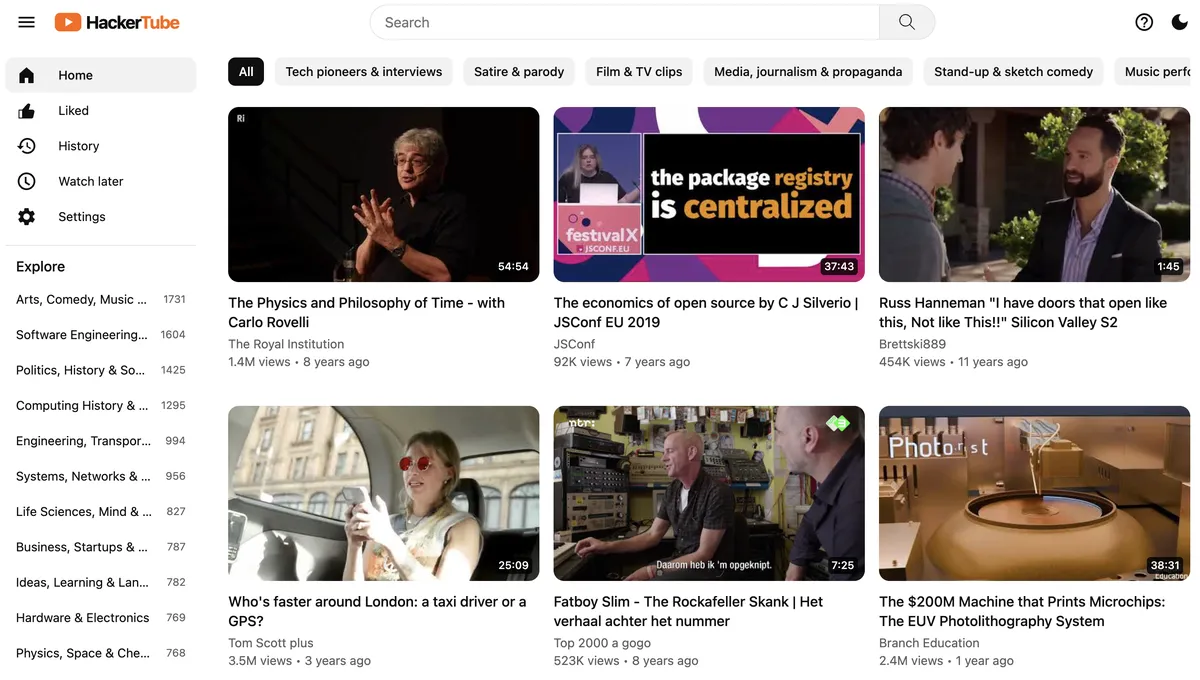Screen dimensions: 1200x680
Task: Open 'The economics of open source' title
Action: (x=706, y=312)
